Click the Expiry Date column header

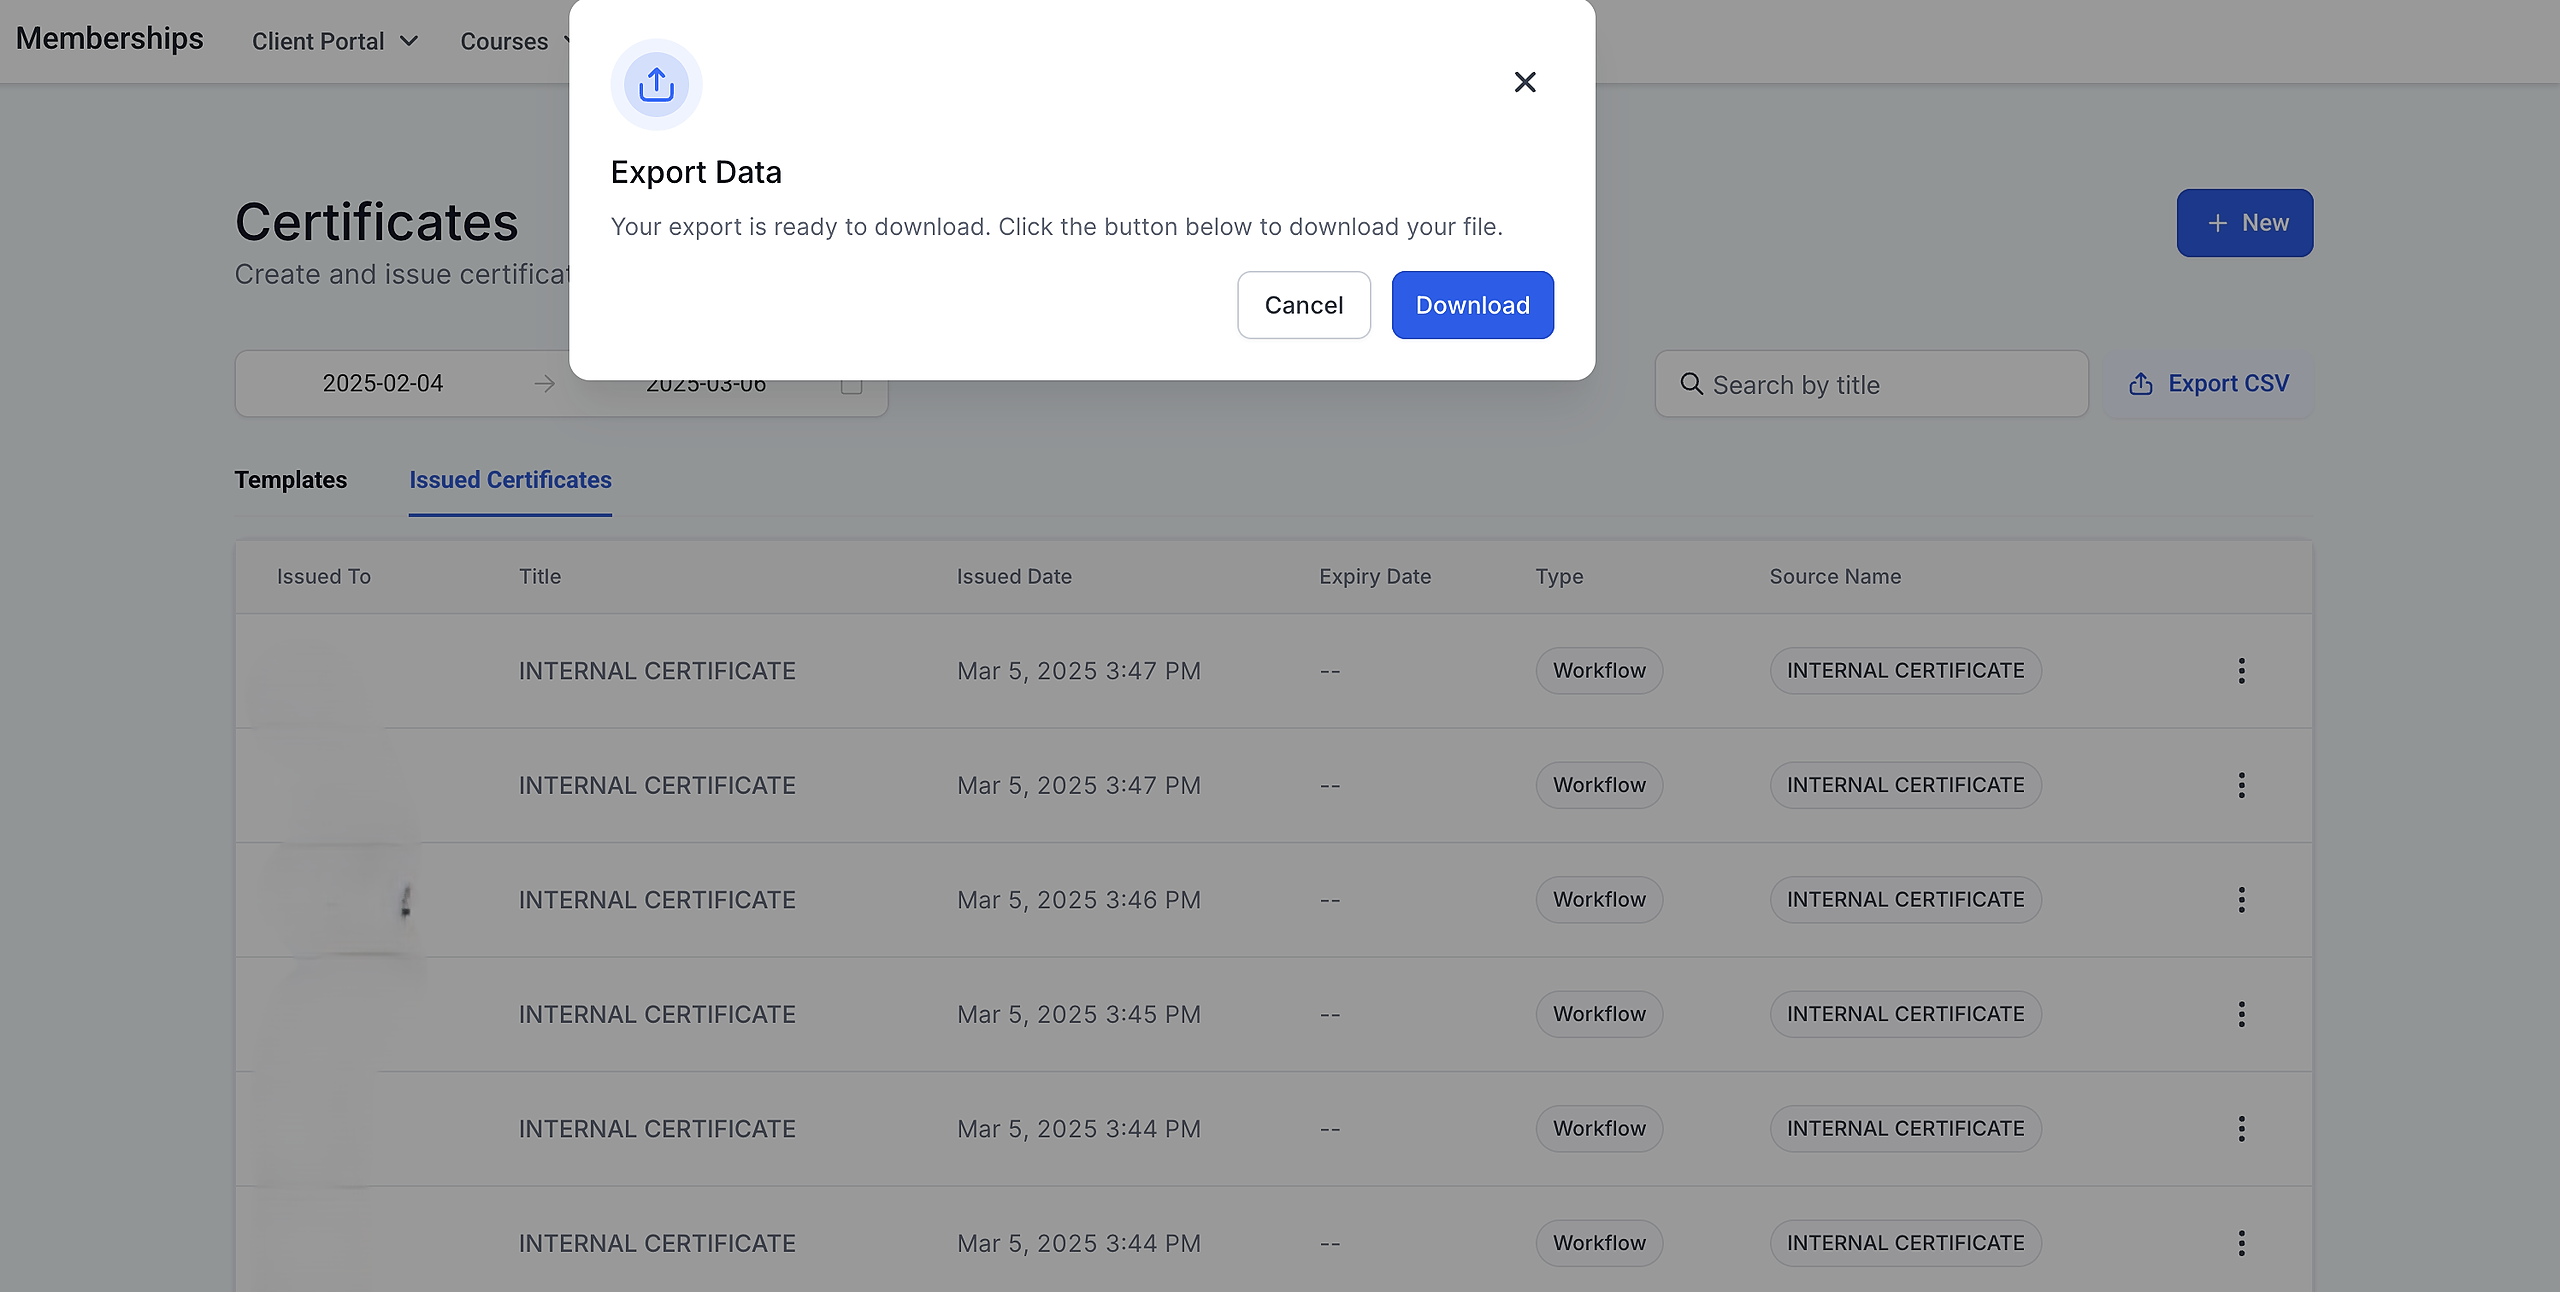(1375, 577)
